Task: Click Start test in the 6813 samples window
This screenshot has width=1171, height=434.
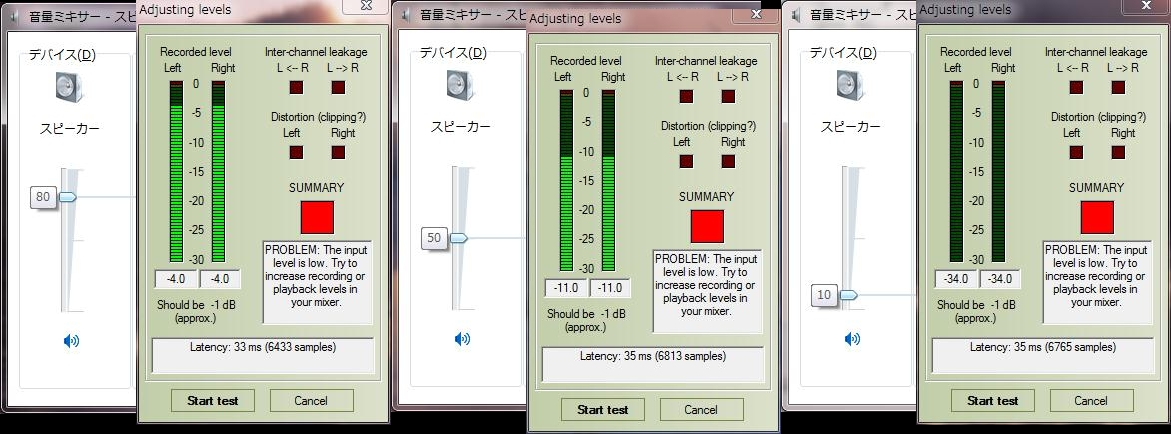Action: 603,409
